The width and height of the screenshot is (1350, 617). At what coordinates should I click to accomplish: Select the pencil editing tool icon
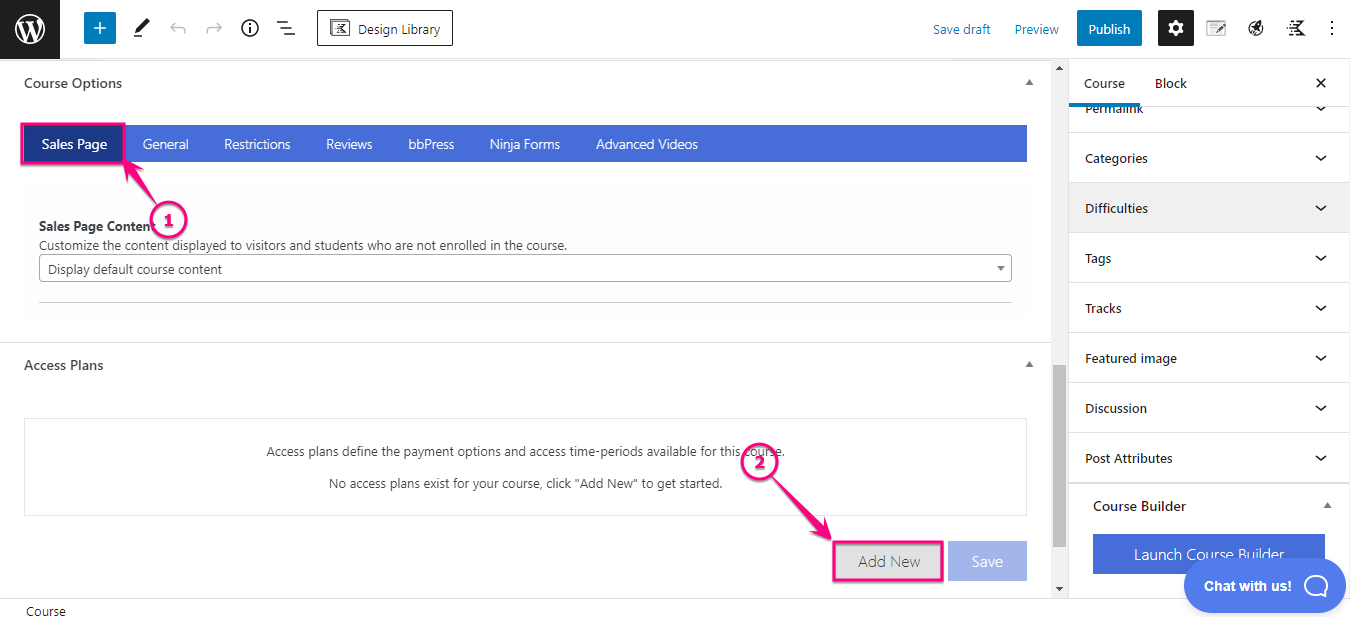[141, 28]
